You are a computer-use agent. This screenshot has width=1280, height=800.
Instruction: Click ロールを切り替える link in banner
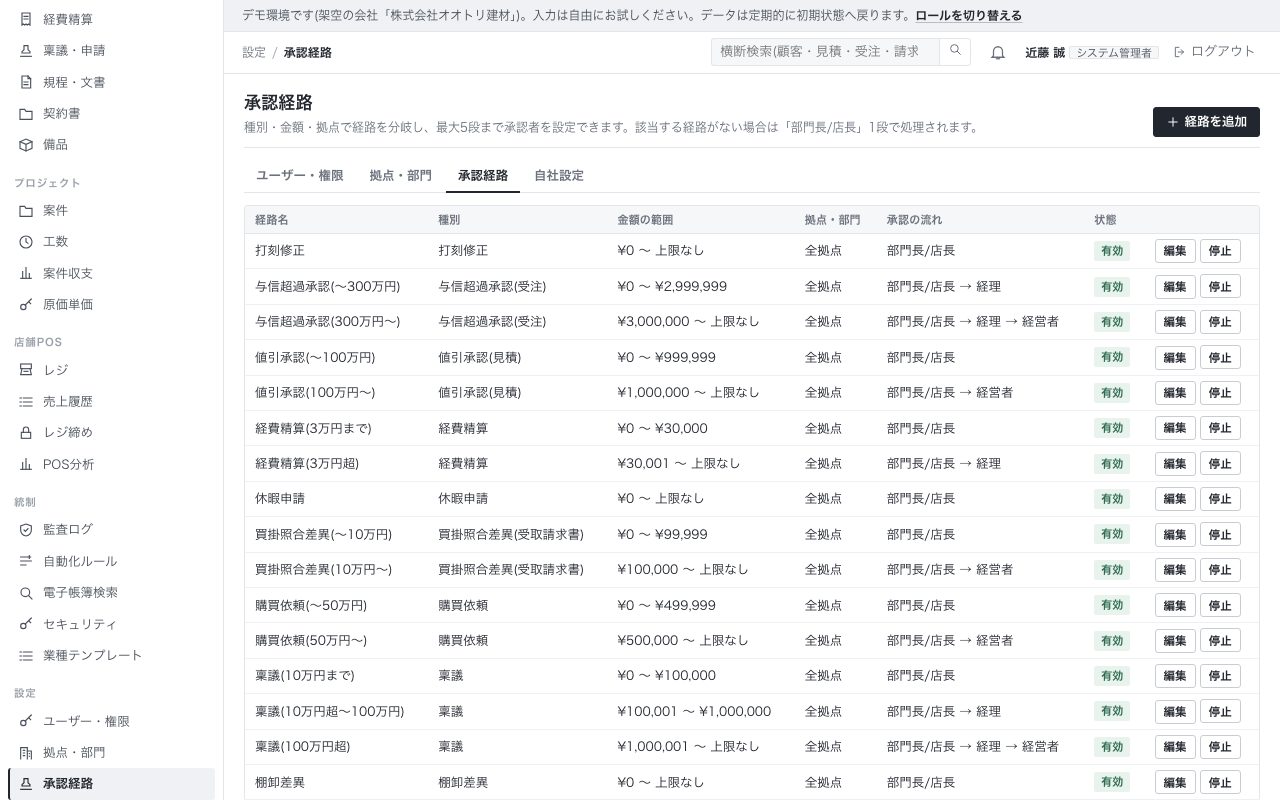pos(968,15)
